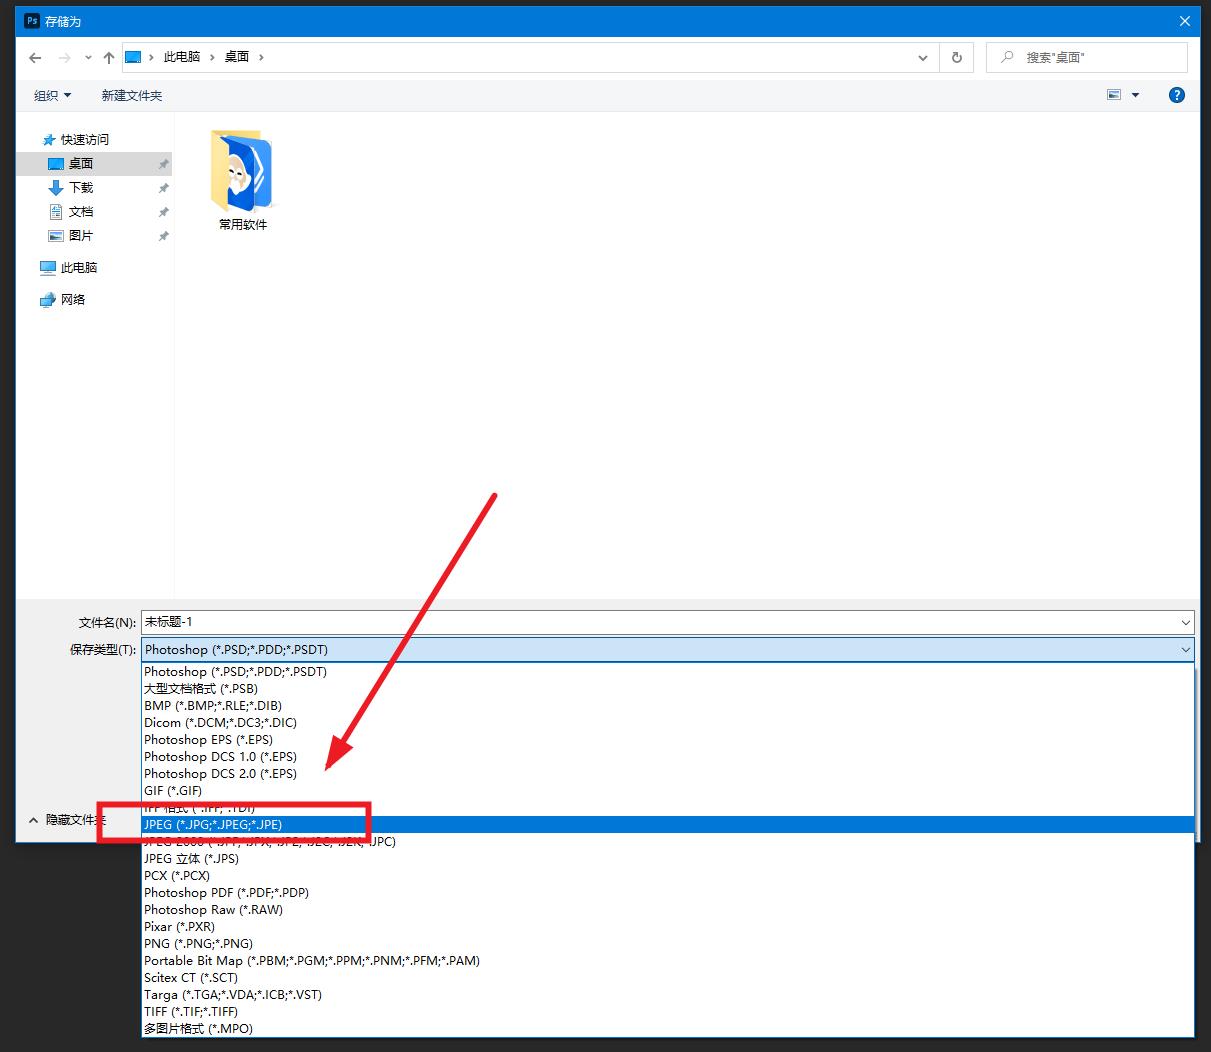Click 隐藏文件夹 to hide folders
The width and height of the screenshot is (1211, 1052).
click(x=67, y=820)
